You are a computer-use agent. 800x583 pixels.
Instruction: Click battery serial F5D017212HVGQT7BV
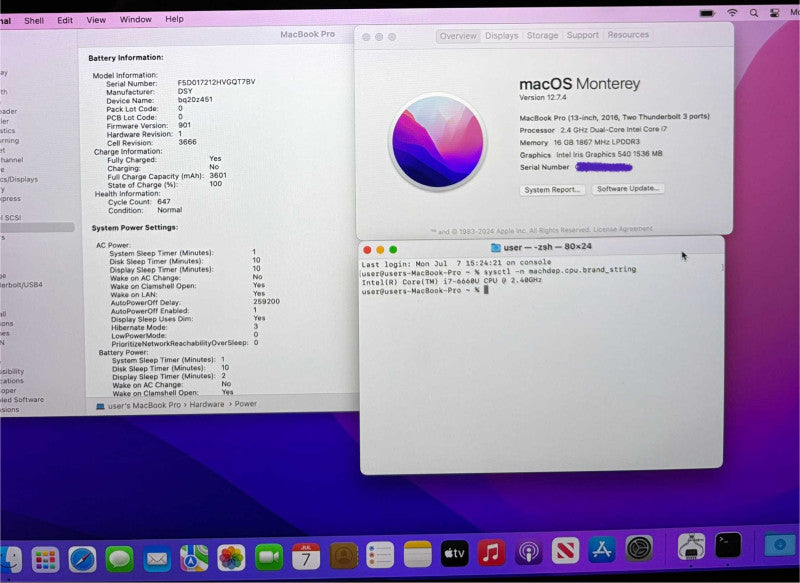point(216,82)
